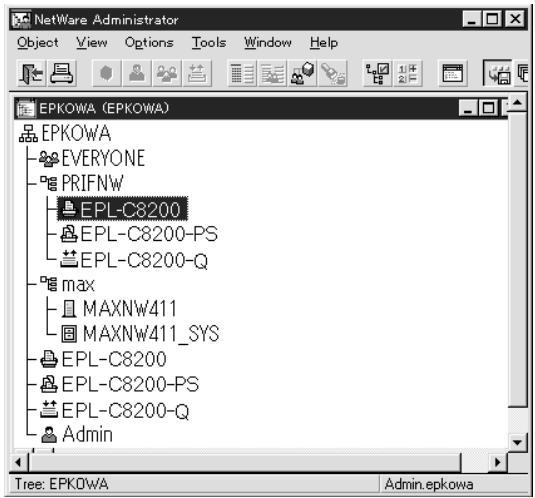The height and width of the screenshot is (498, 535).
Task: Open the View menu
Action: pos(92,43)
